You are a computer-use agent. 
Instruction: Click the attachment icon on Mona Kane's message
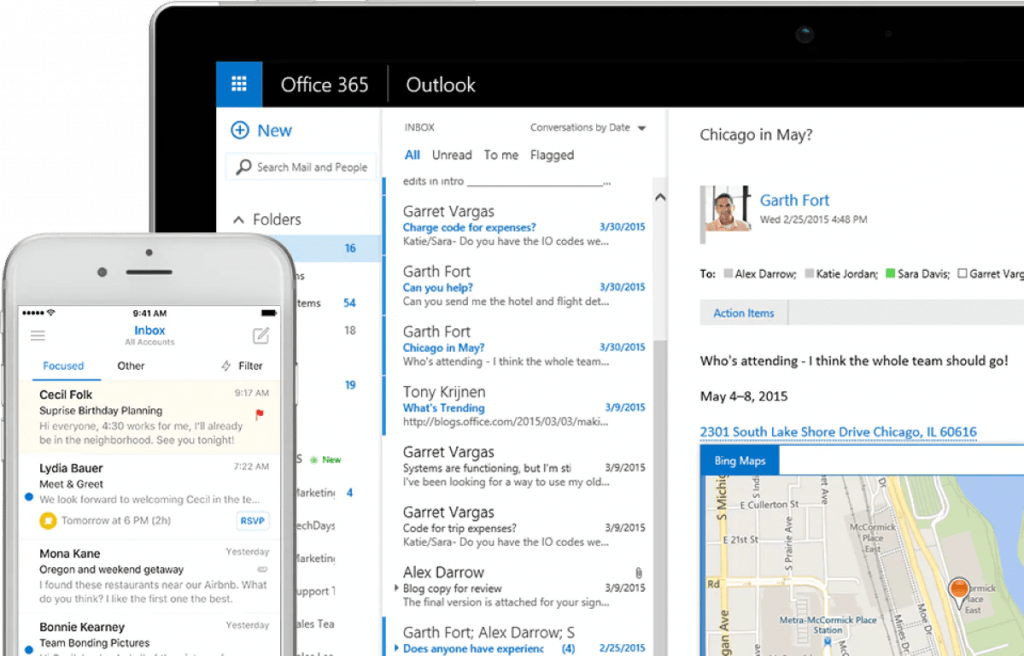coord(262,569)
